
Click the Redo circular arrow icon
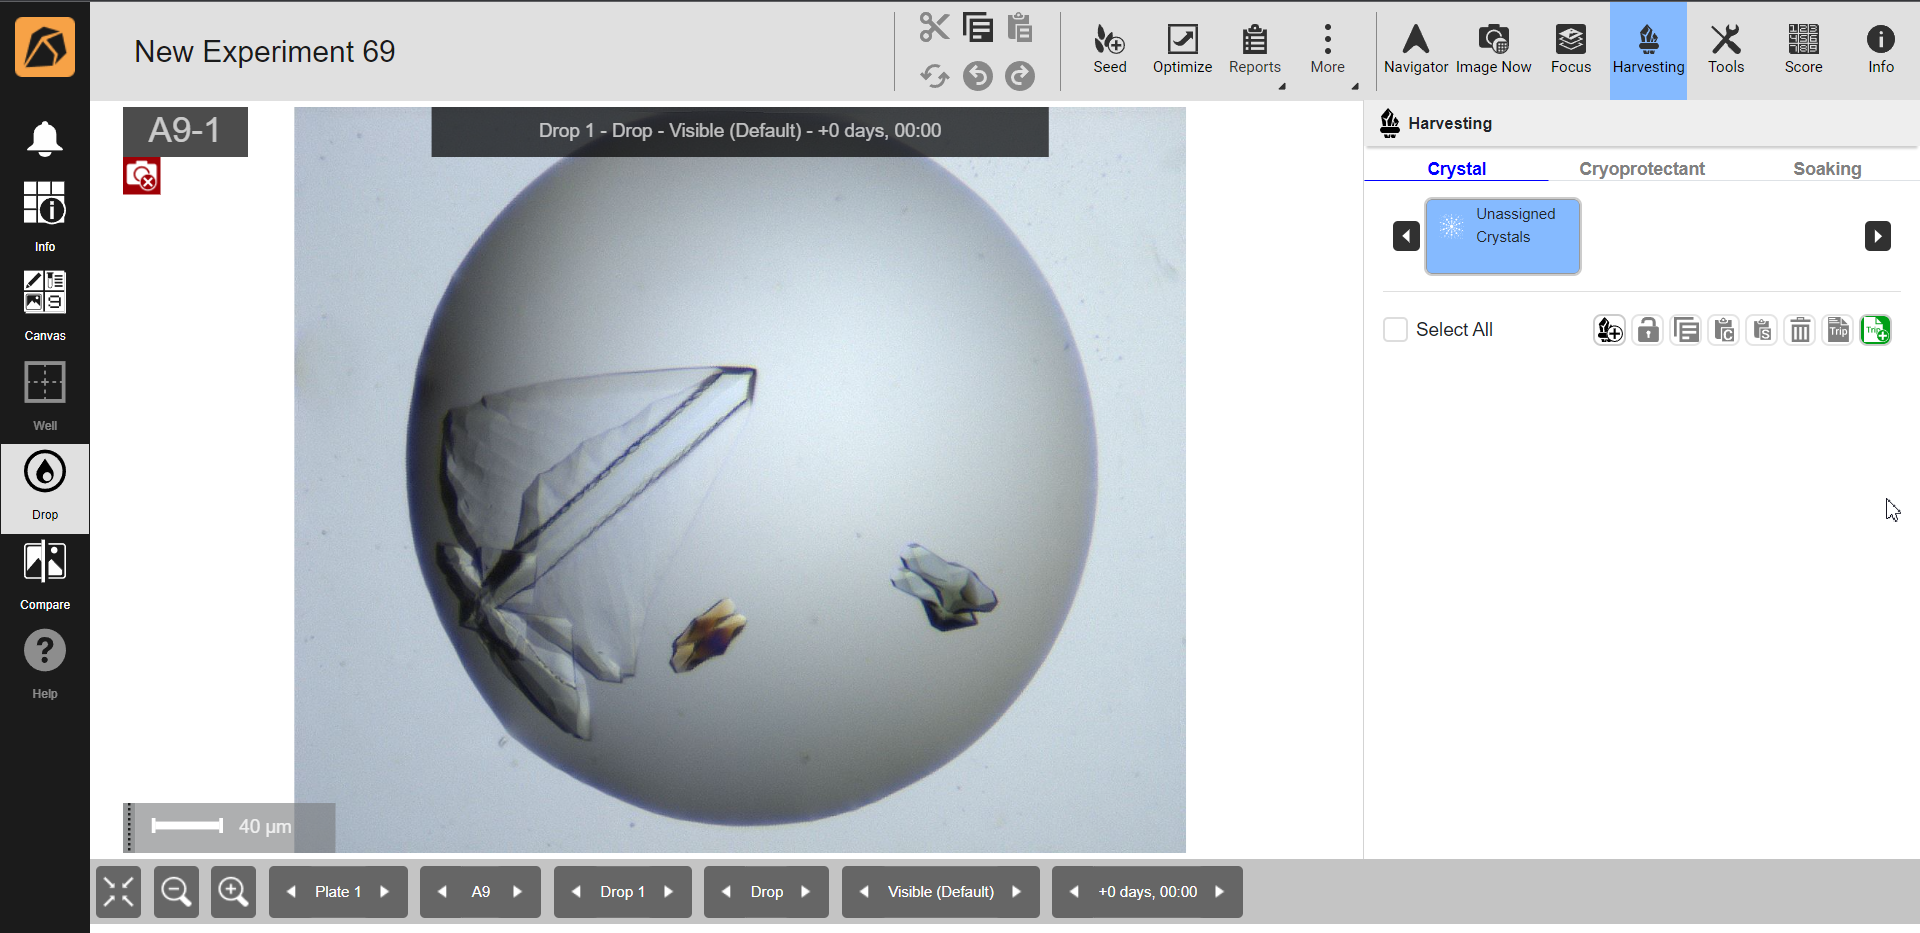tap(1020, 76)
